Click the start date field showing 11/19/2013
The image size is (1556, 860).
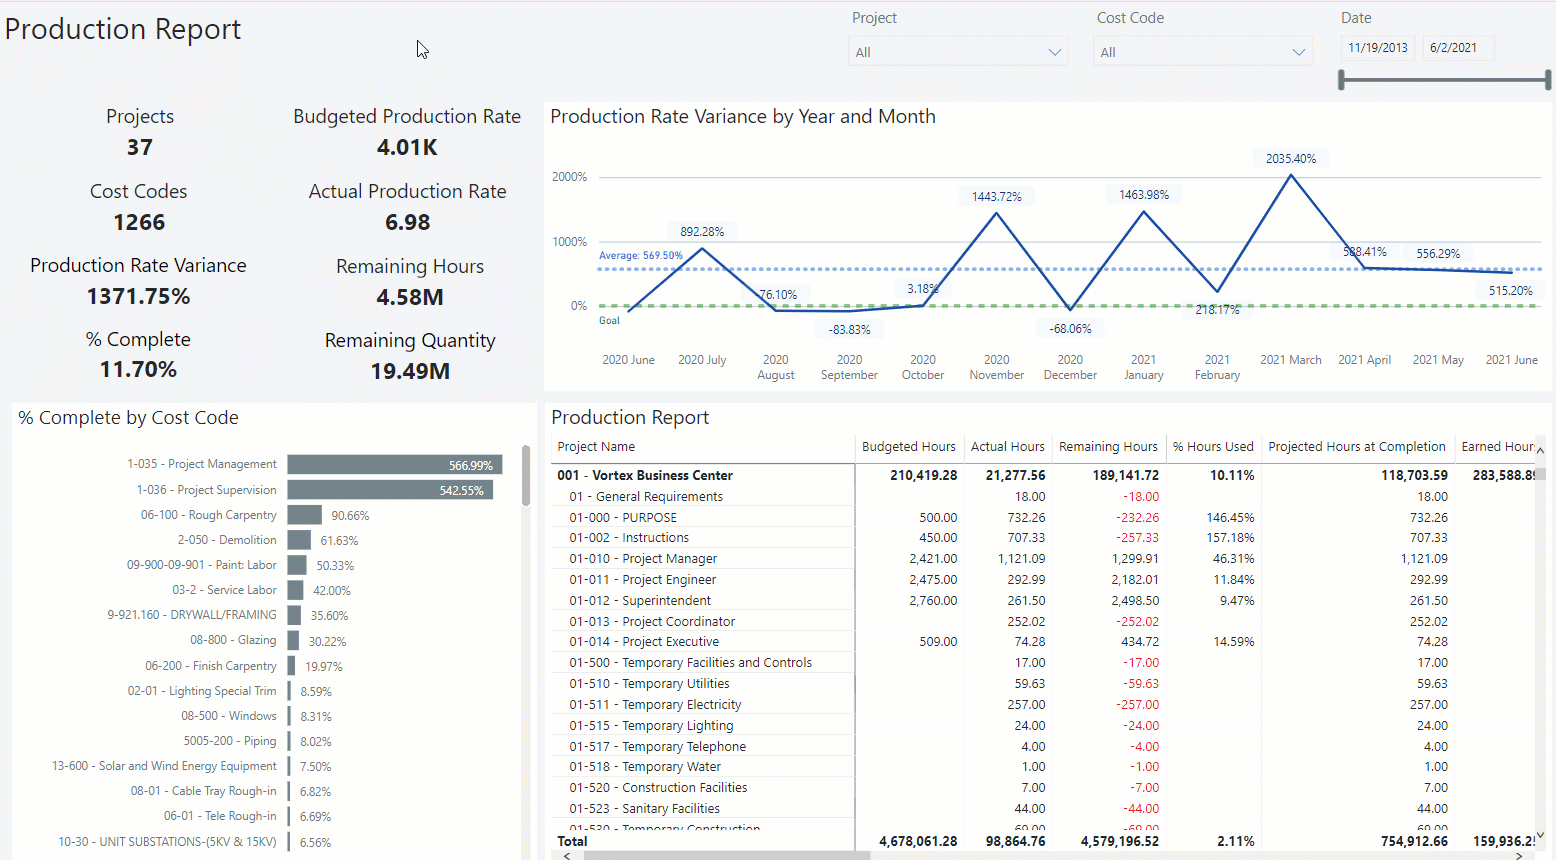tap(1377, 48)
